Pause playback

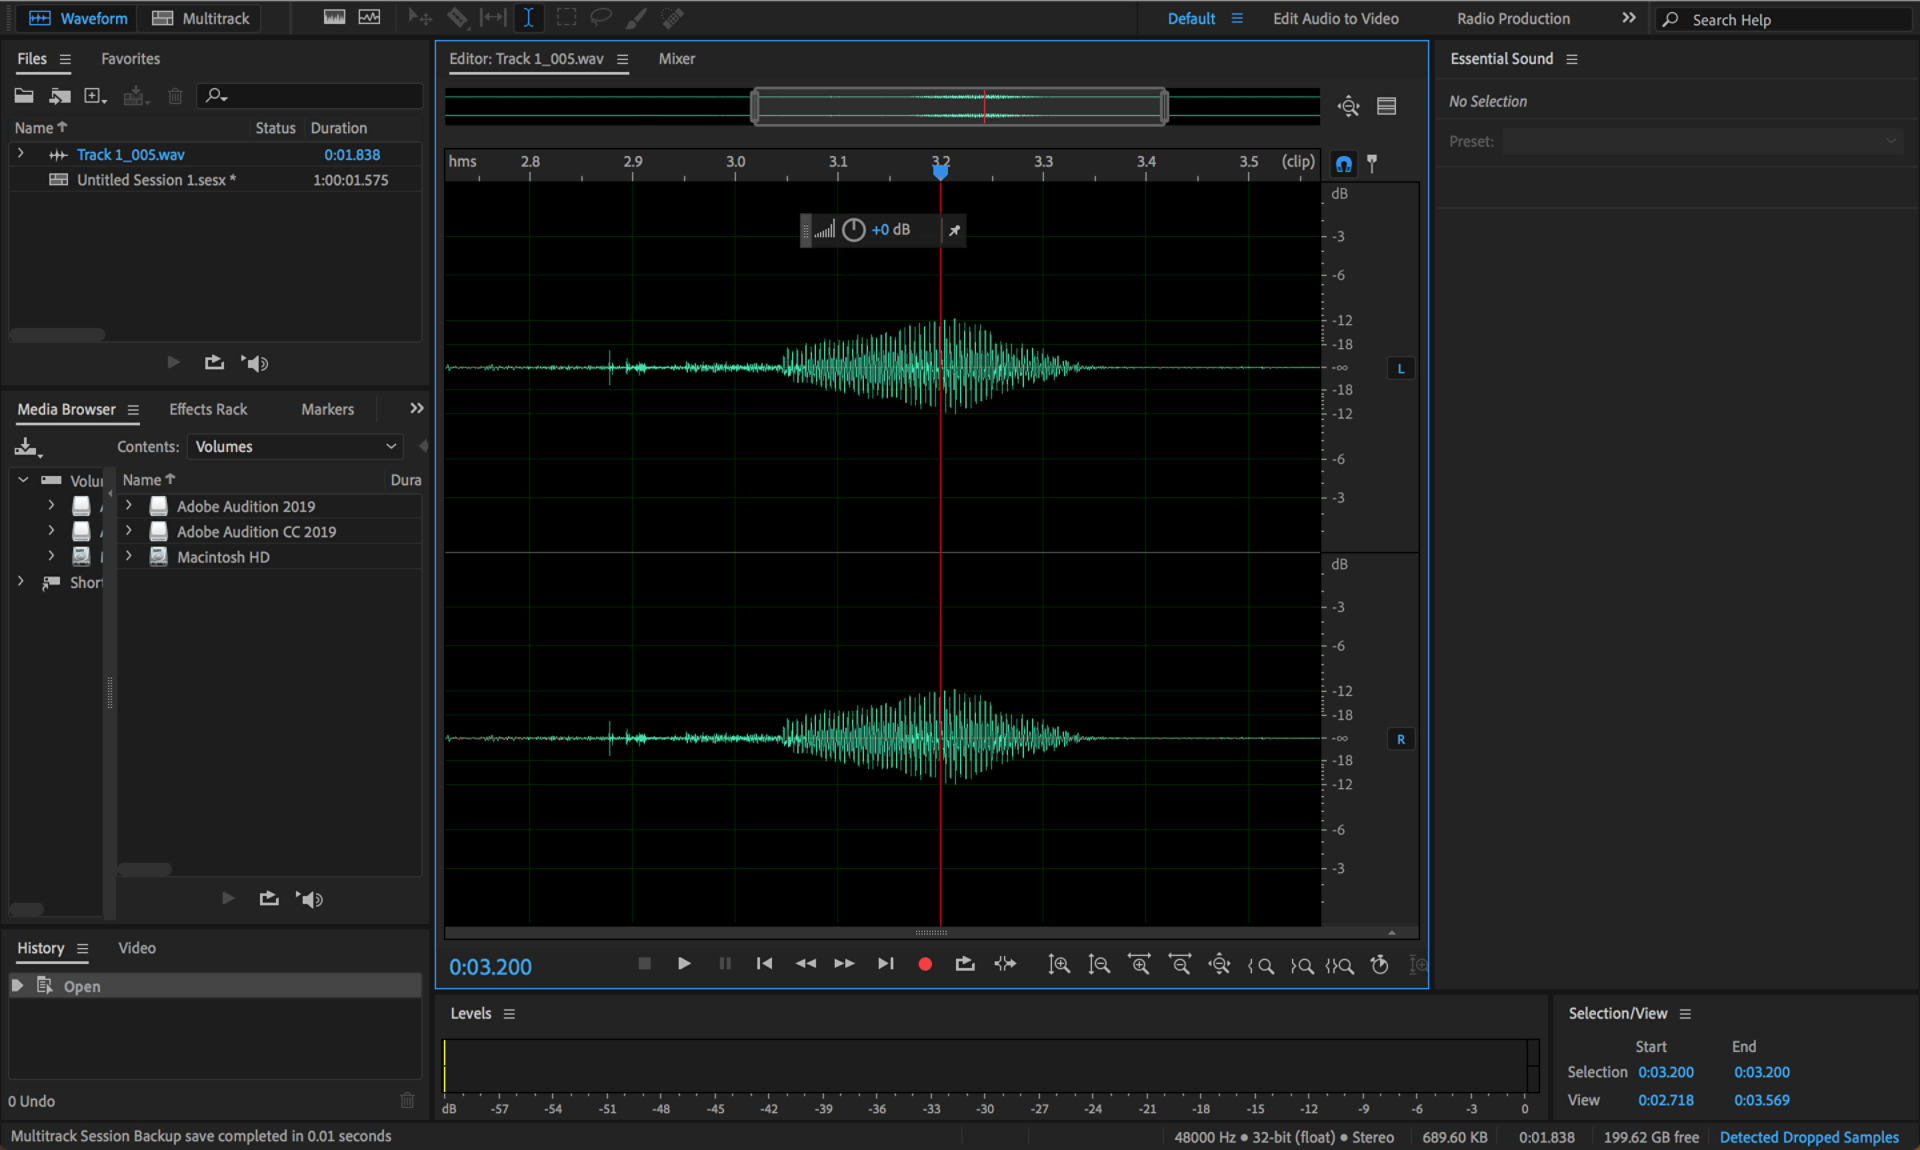click(725, 964)
